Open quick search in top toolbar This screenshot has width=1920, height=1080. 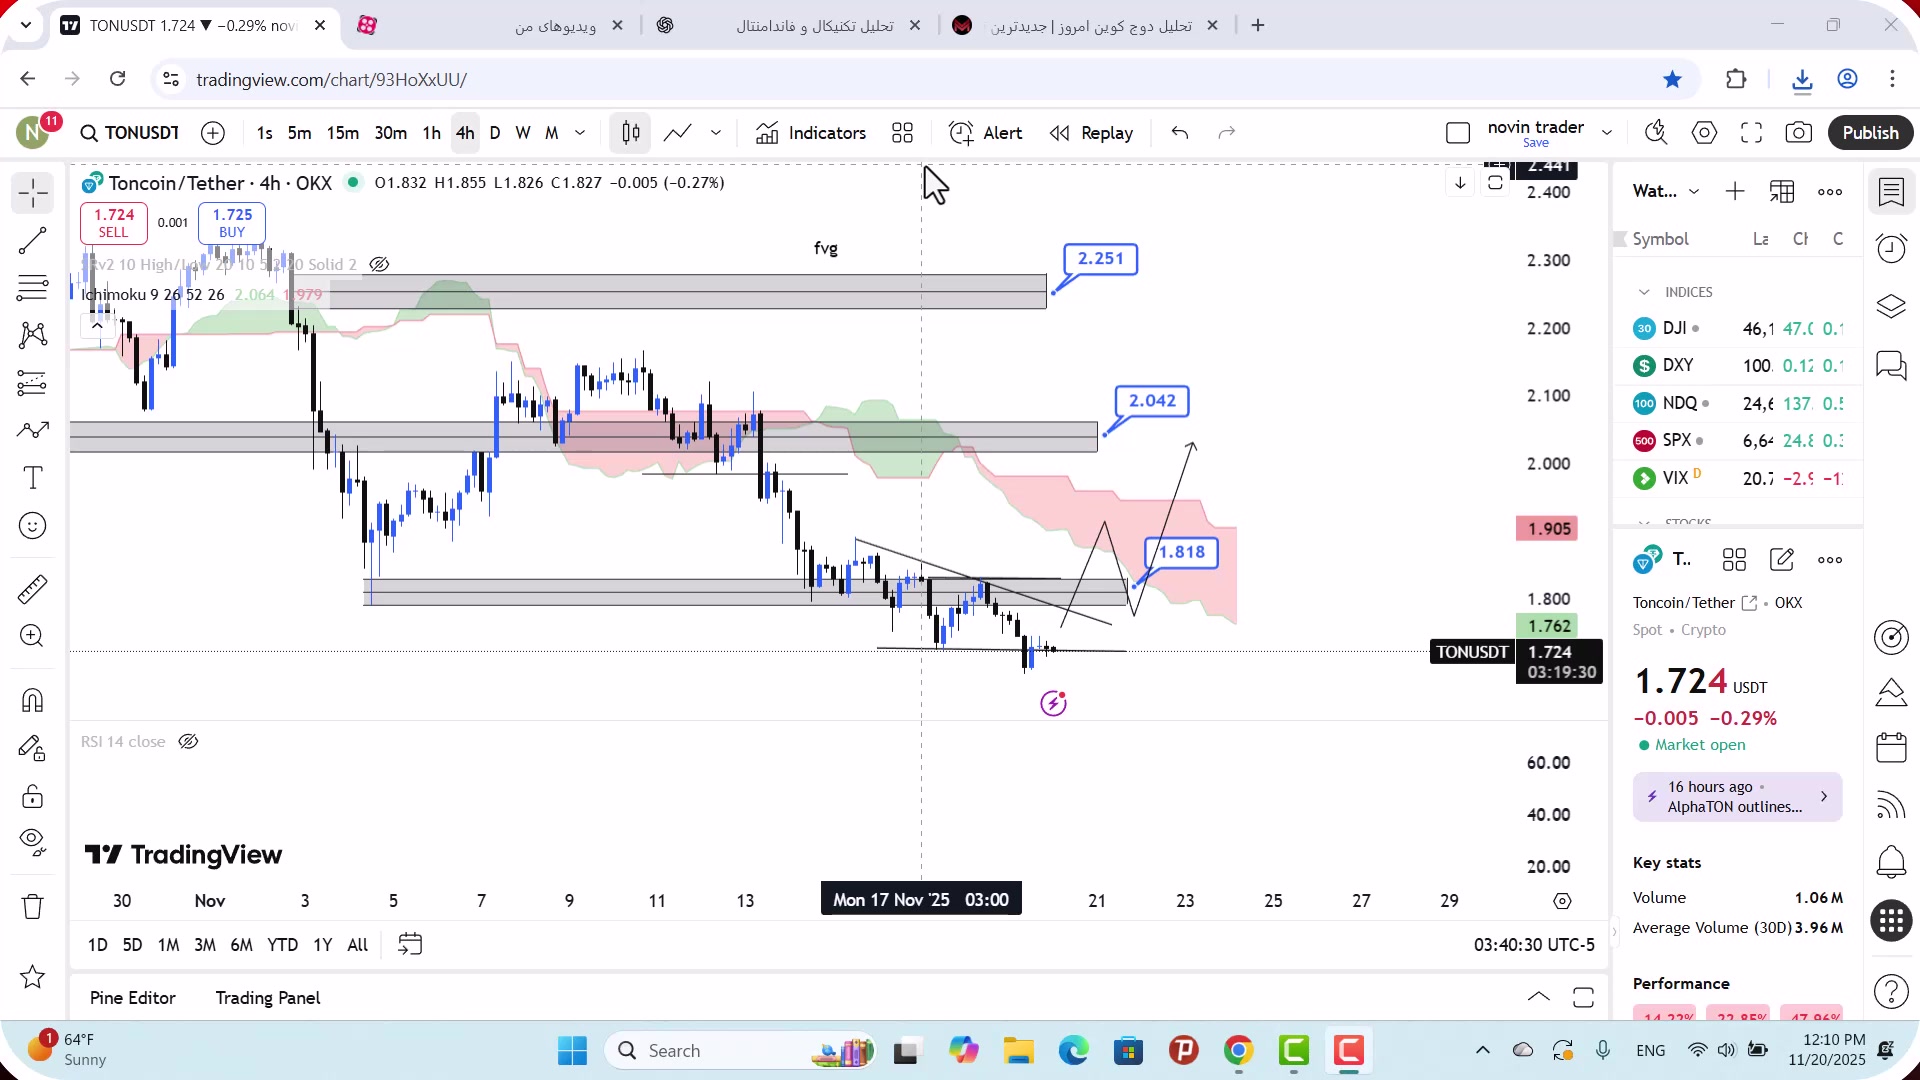point(1657,133)
